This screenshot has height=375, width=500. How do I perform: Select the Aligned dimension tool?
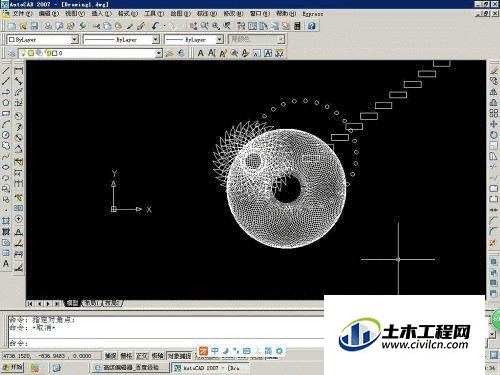pos(18,81)
